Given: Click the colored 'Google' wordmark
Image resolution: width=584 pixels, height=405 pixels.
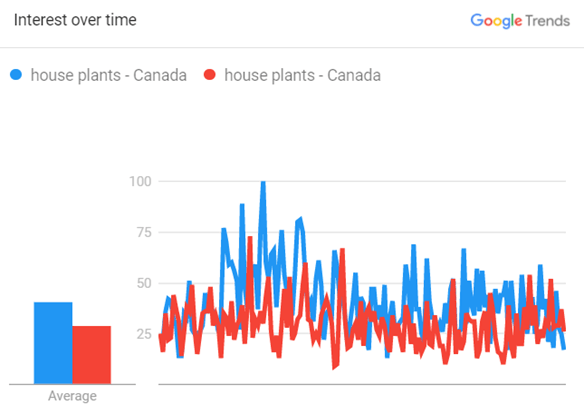Looking at the screenshot, I should pyautogui.click(x=496, y=21).
